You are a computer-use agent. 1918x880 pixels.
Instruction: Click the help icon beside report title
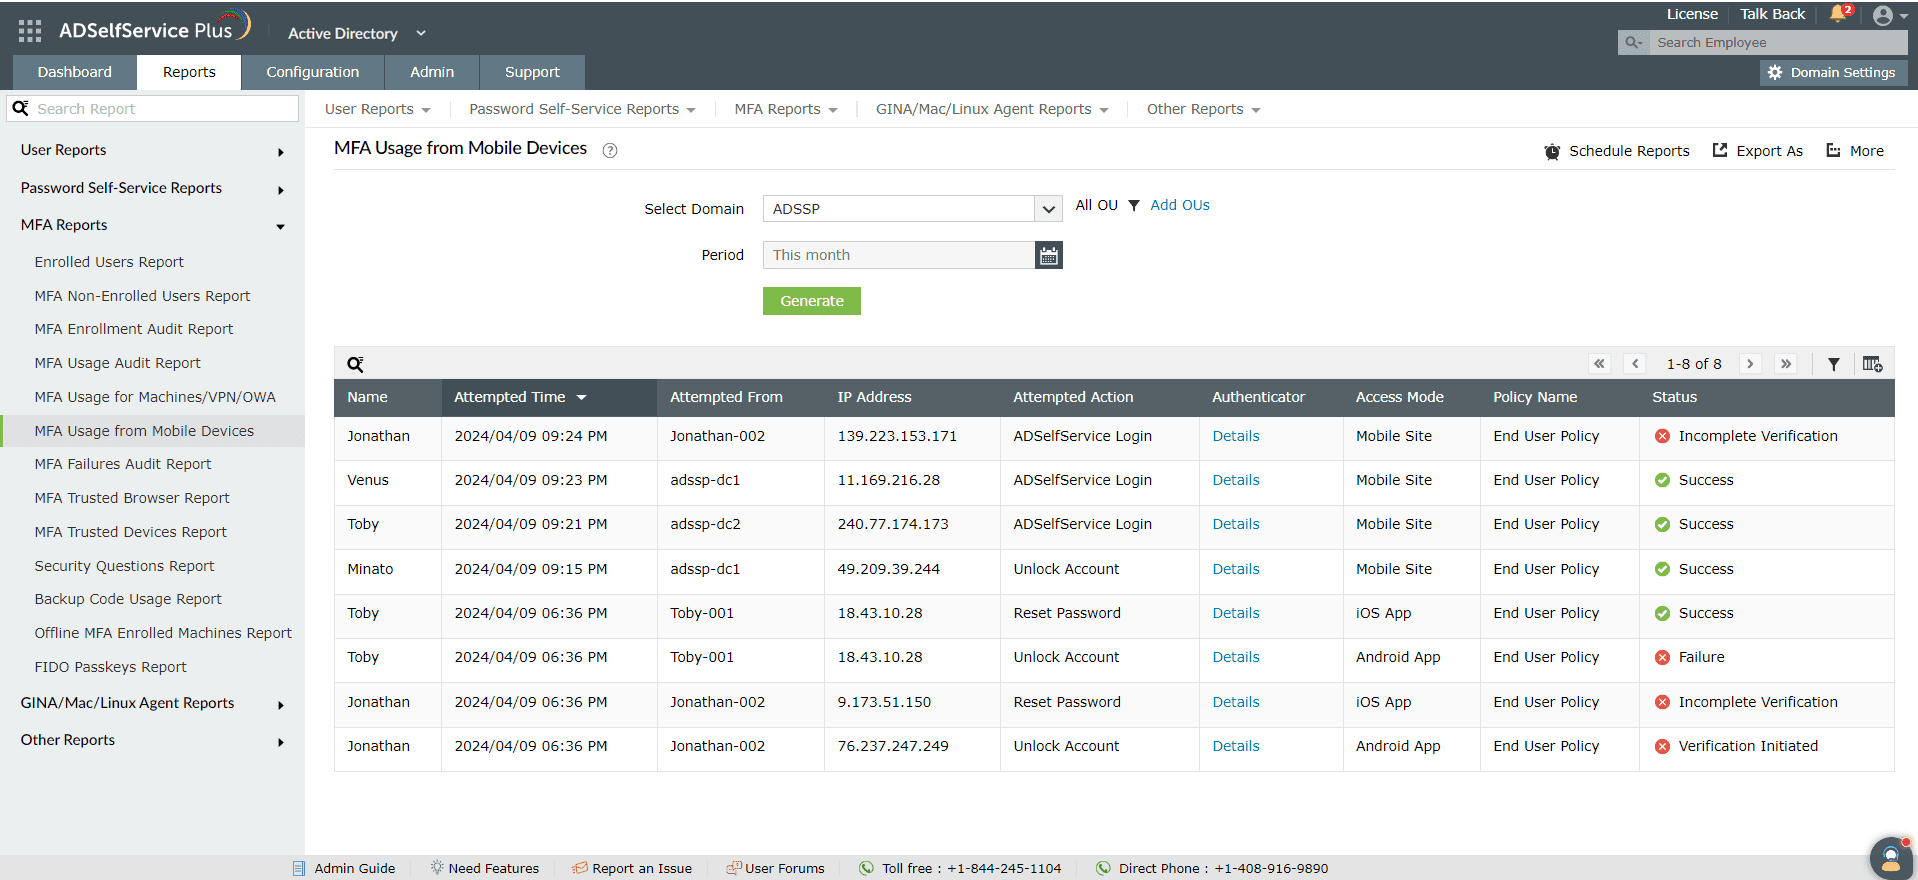610,150
